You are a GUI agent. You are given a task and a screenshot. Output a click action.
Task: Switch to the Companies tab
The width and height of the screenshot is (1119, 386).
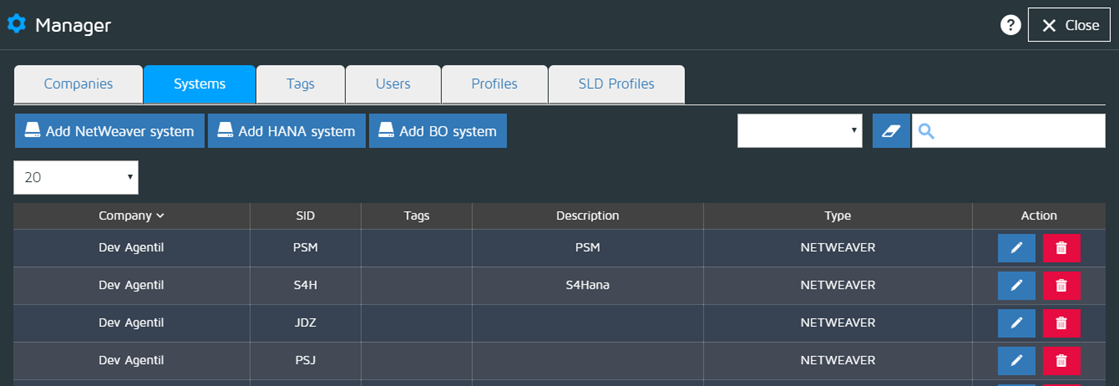[79, 84]
